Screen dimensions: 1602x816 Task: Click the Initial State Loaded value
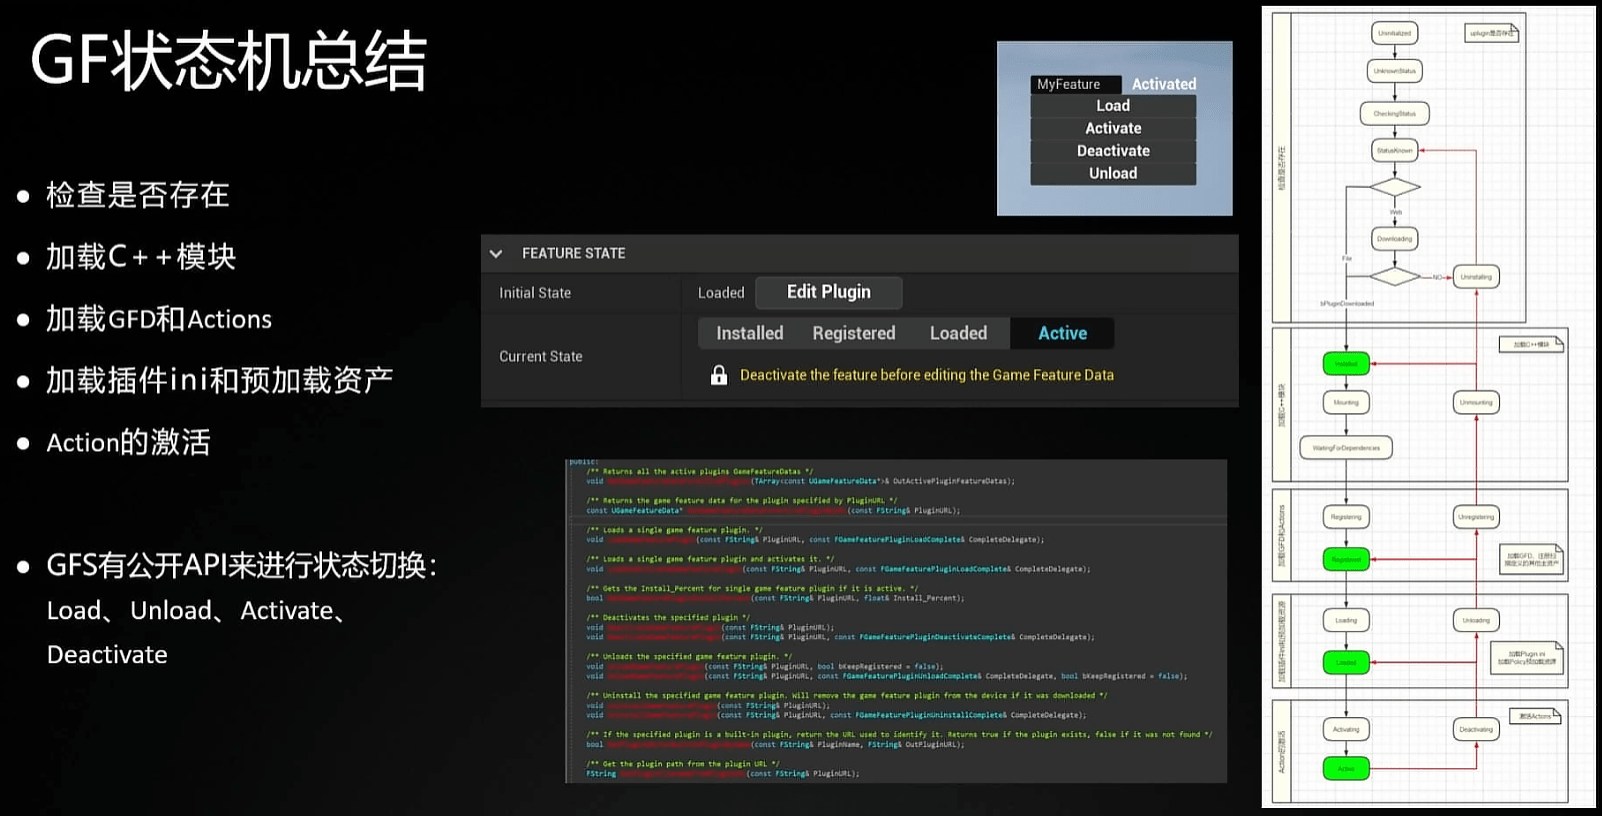pyautogui.click(x=720, y=293)
